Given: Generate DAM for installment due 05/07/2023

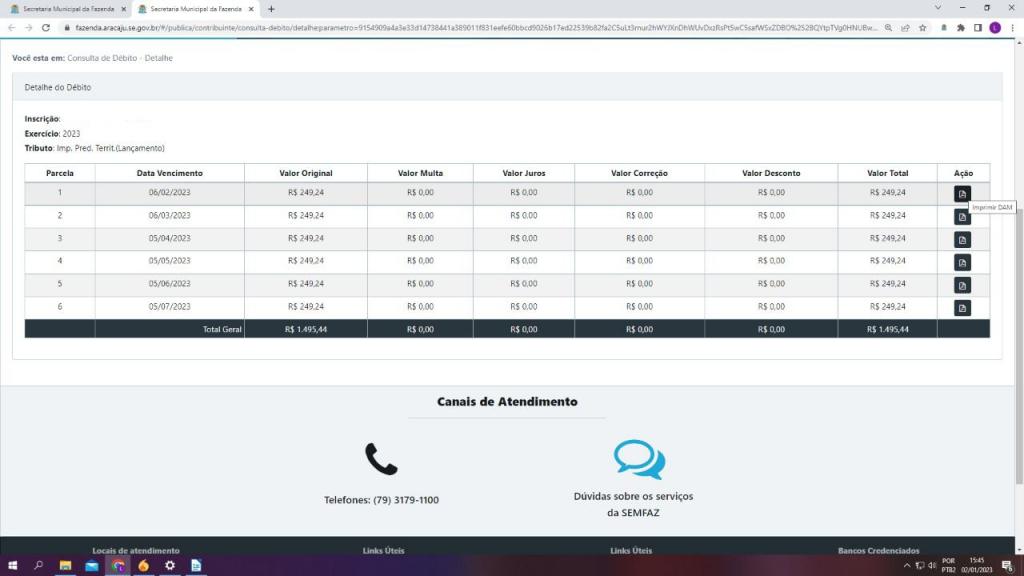Looking at the screenshot, I should (962, 308).
